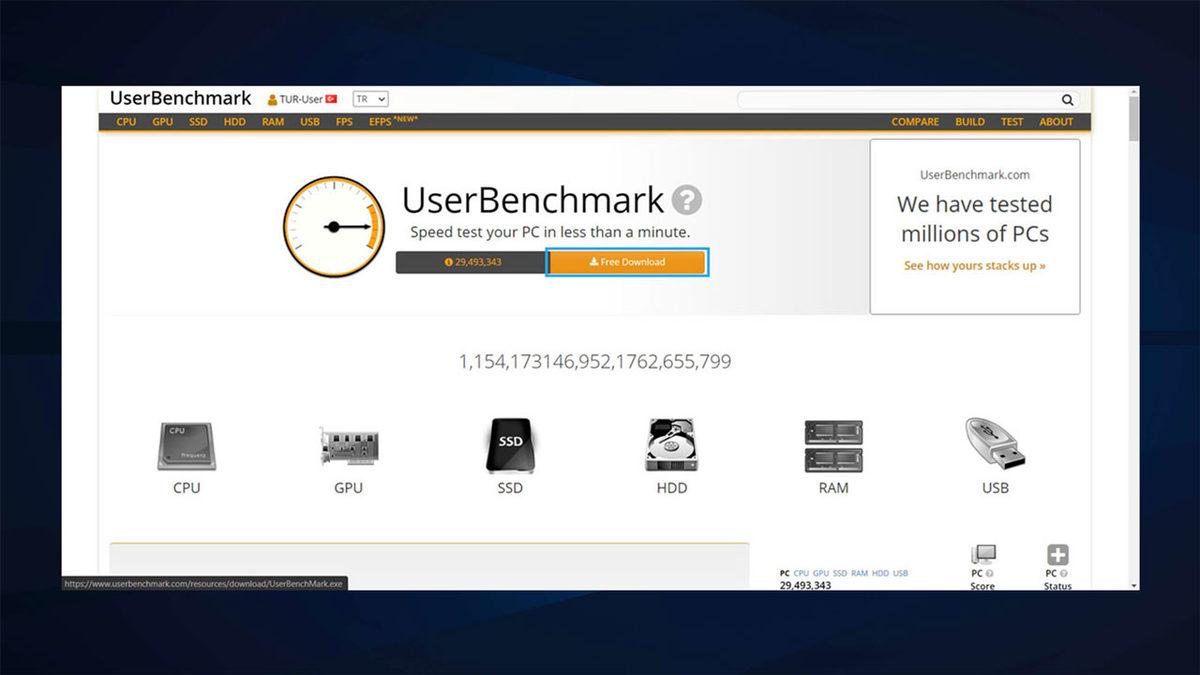Click the Free Download button

click(x=627, y=261)
